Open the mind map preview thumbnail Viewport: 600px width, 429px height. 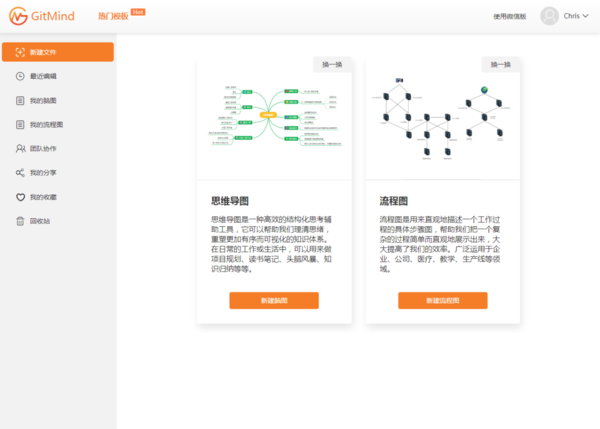click(274, 116)
